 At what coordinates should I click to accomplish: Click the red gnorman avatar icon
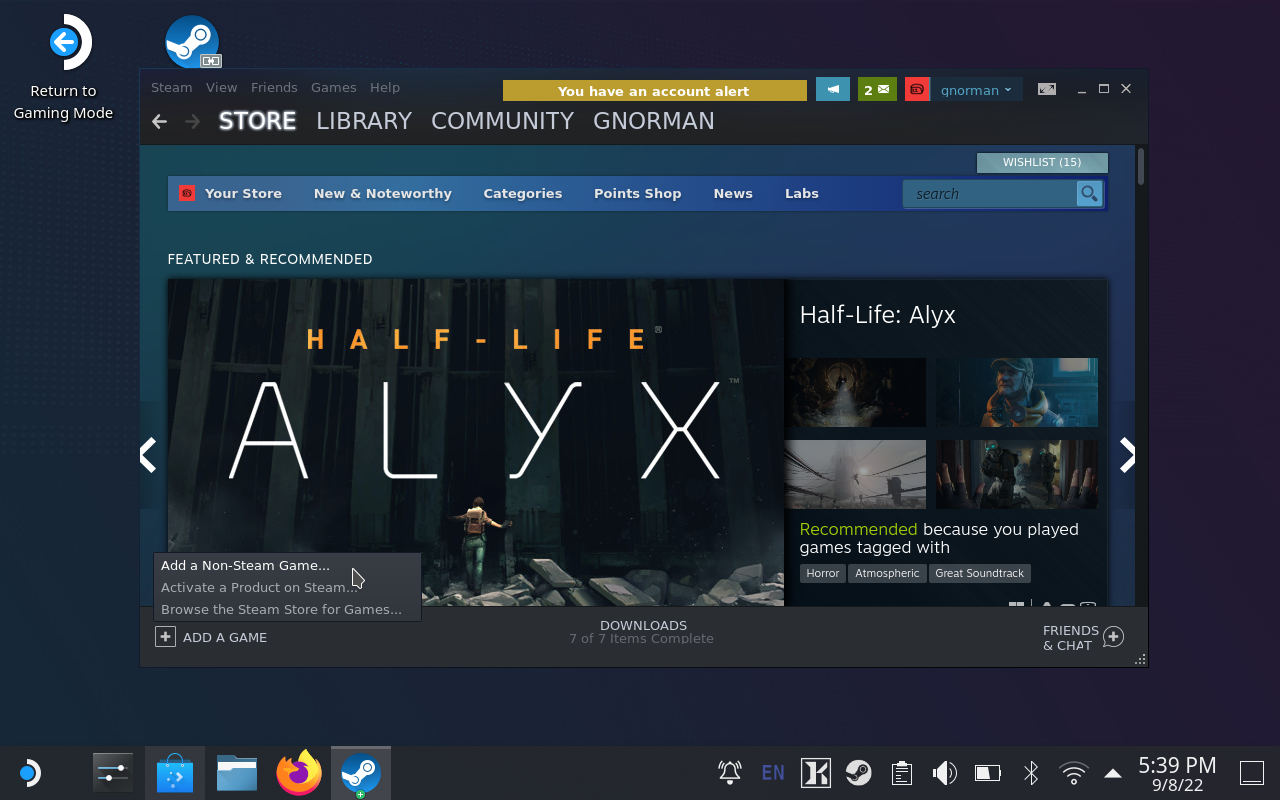click(917, 90)
